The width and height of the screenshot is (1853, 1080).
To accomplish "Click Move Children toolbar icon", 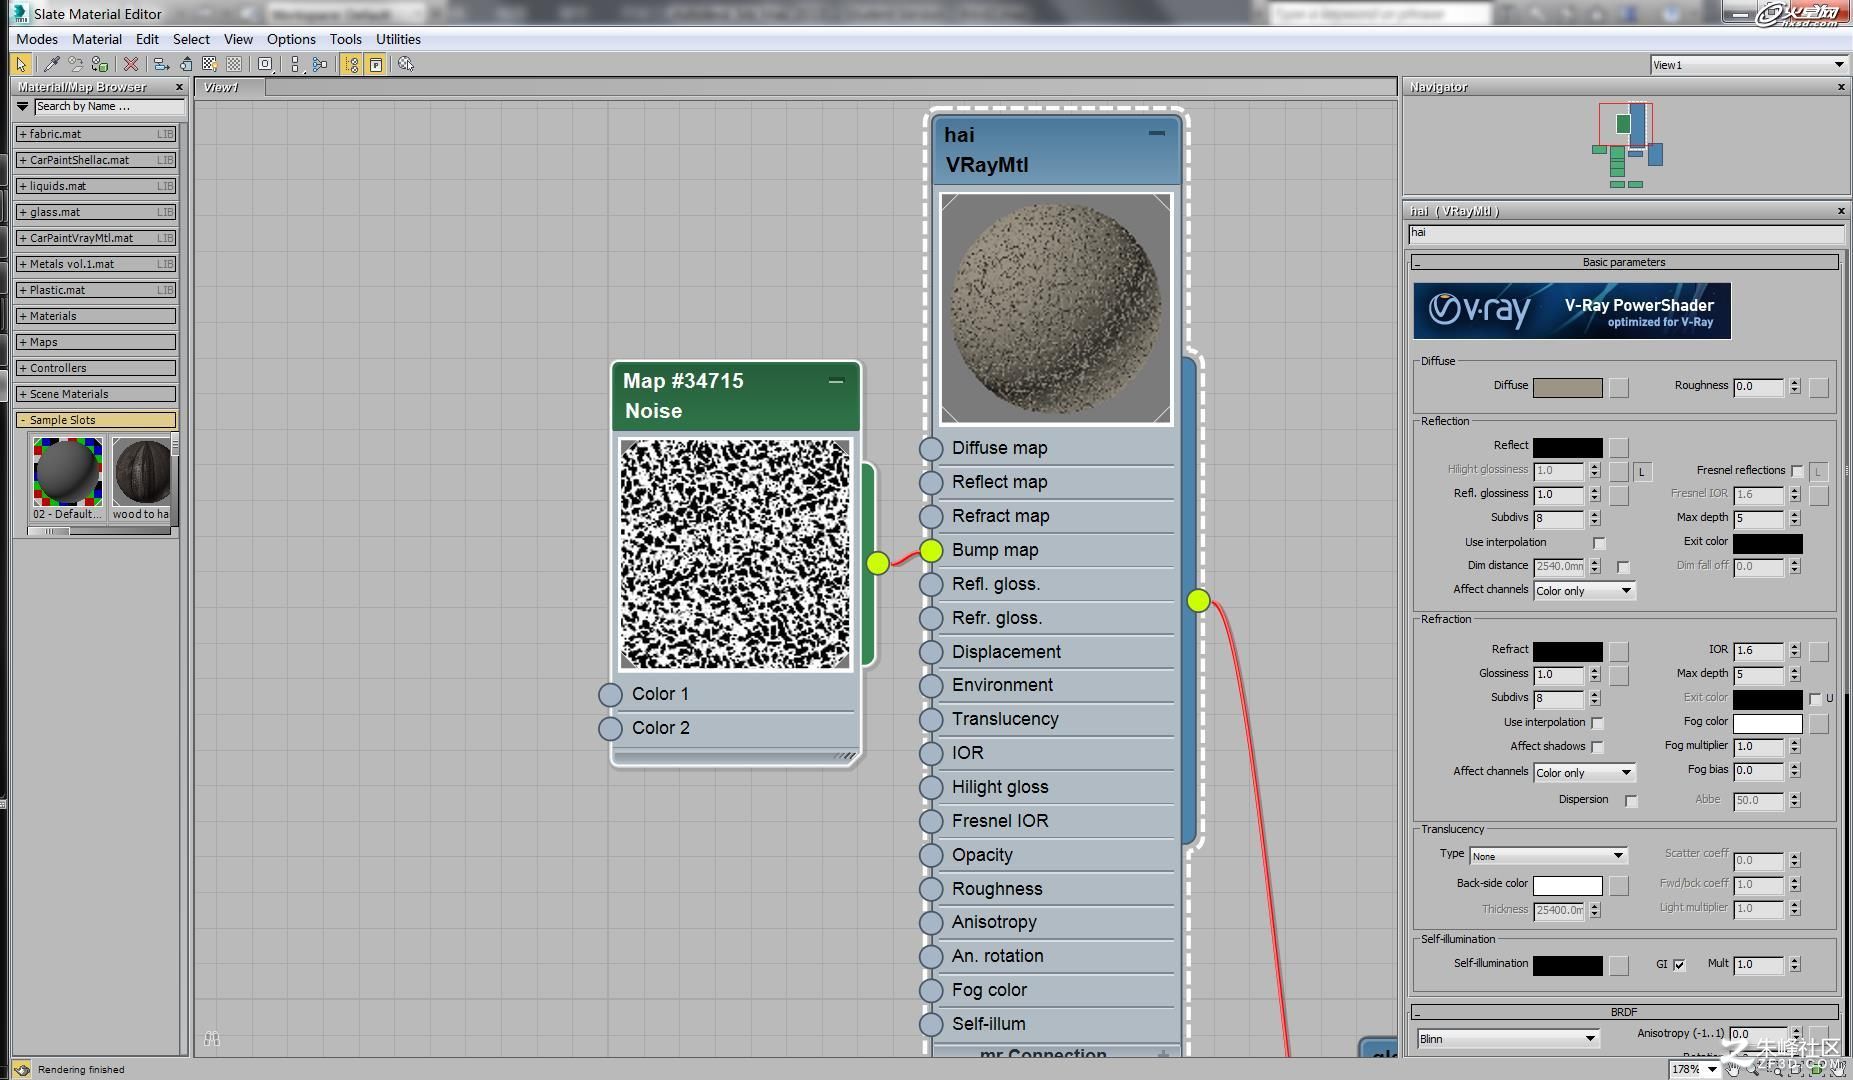I will (161, 64).
